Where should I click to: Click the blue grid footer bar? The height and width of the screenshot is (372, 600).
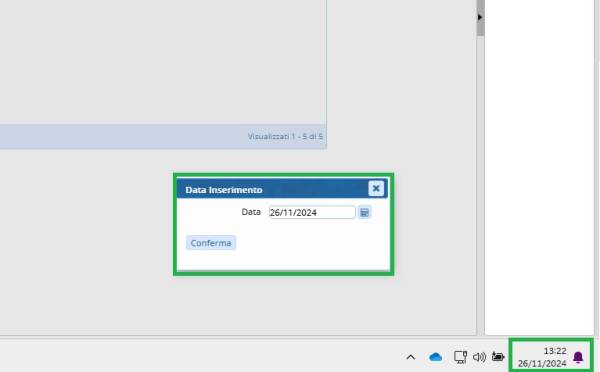click(x=163, y=136)
